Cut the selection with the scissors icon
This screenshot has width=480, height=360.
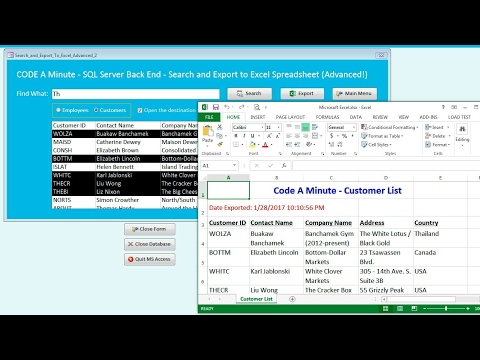coord(219,127)
